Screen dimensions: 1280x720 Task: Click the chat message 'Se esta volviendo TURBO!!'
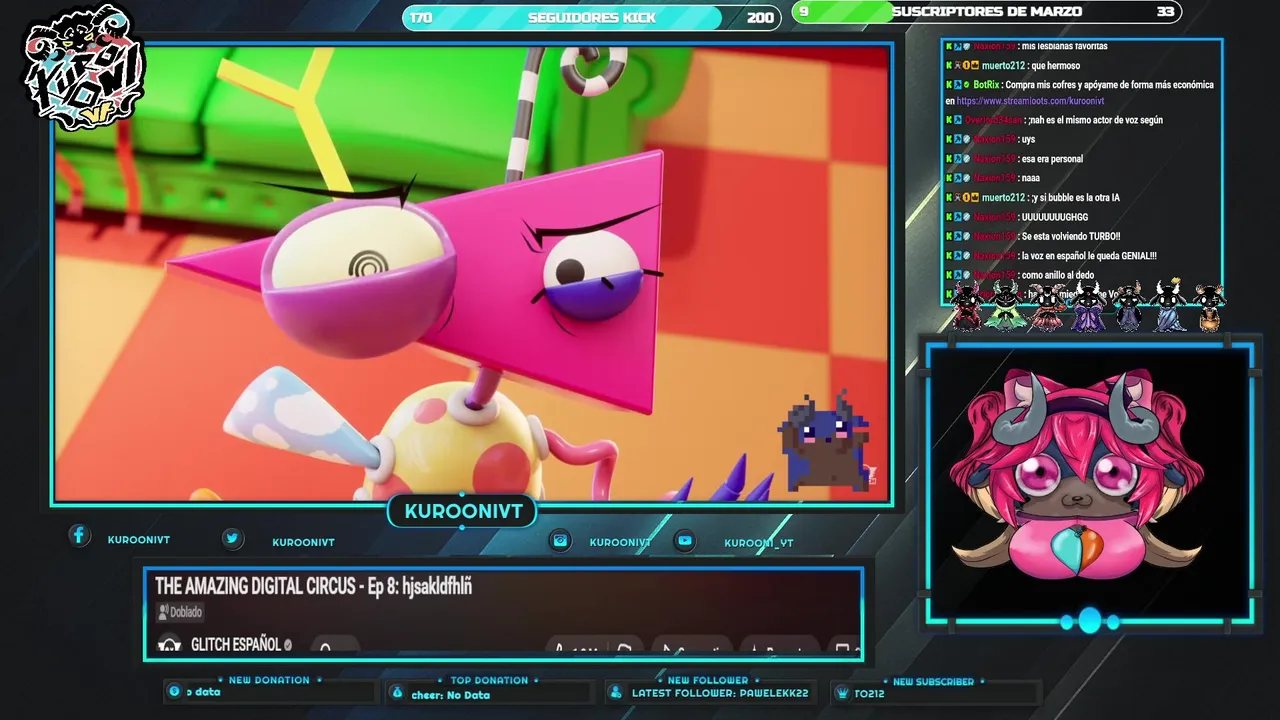point(1070,237)
